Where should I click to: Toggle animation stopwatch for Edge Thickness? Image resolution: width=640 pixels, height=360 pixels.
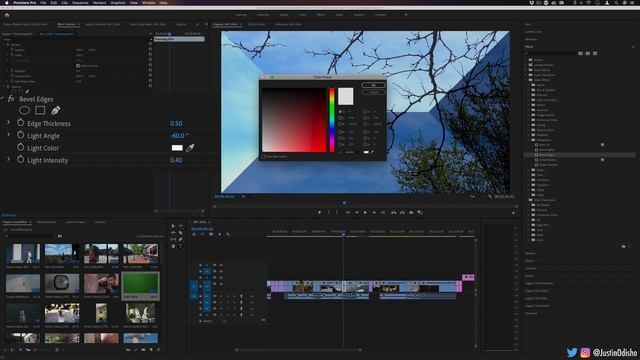pyautogui.click(x=20, y=123)
